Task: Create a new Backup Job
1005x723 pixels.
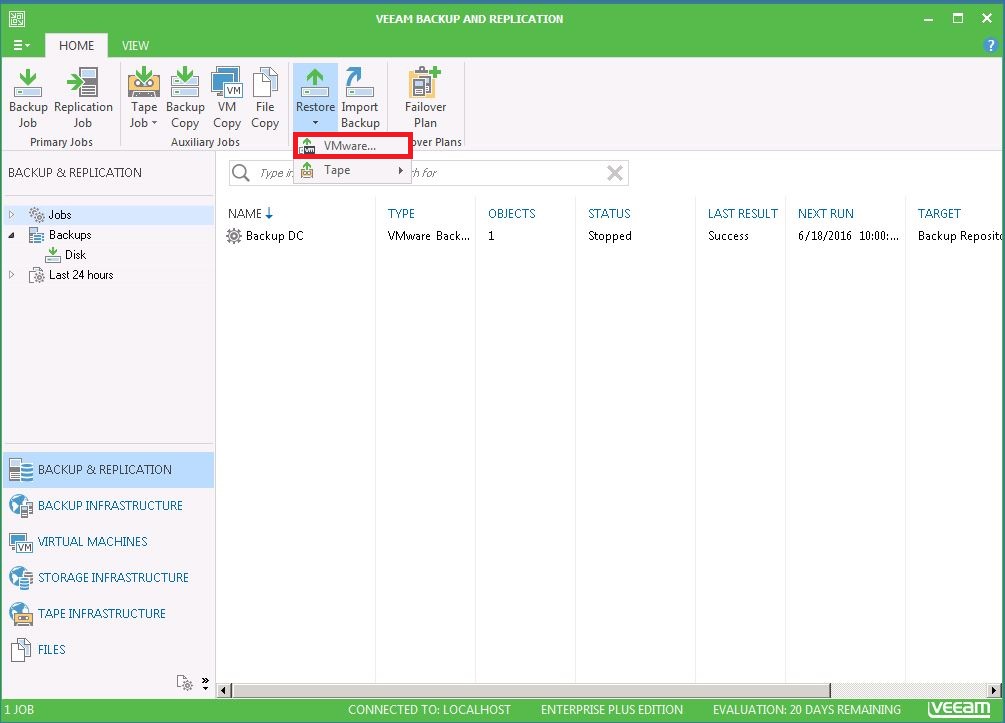Action: point(28,97)
